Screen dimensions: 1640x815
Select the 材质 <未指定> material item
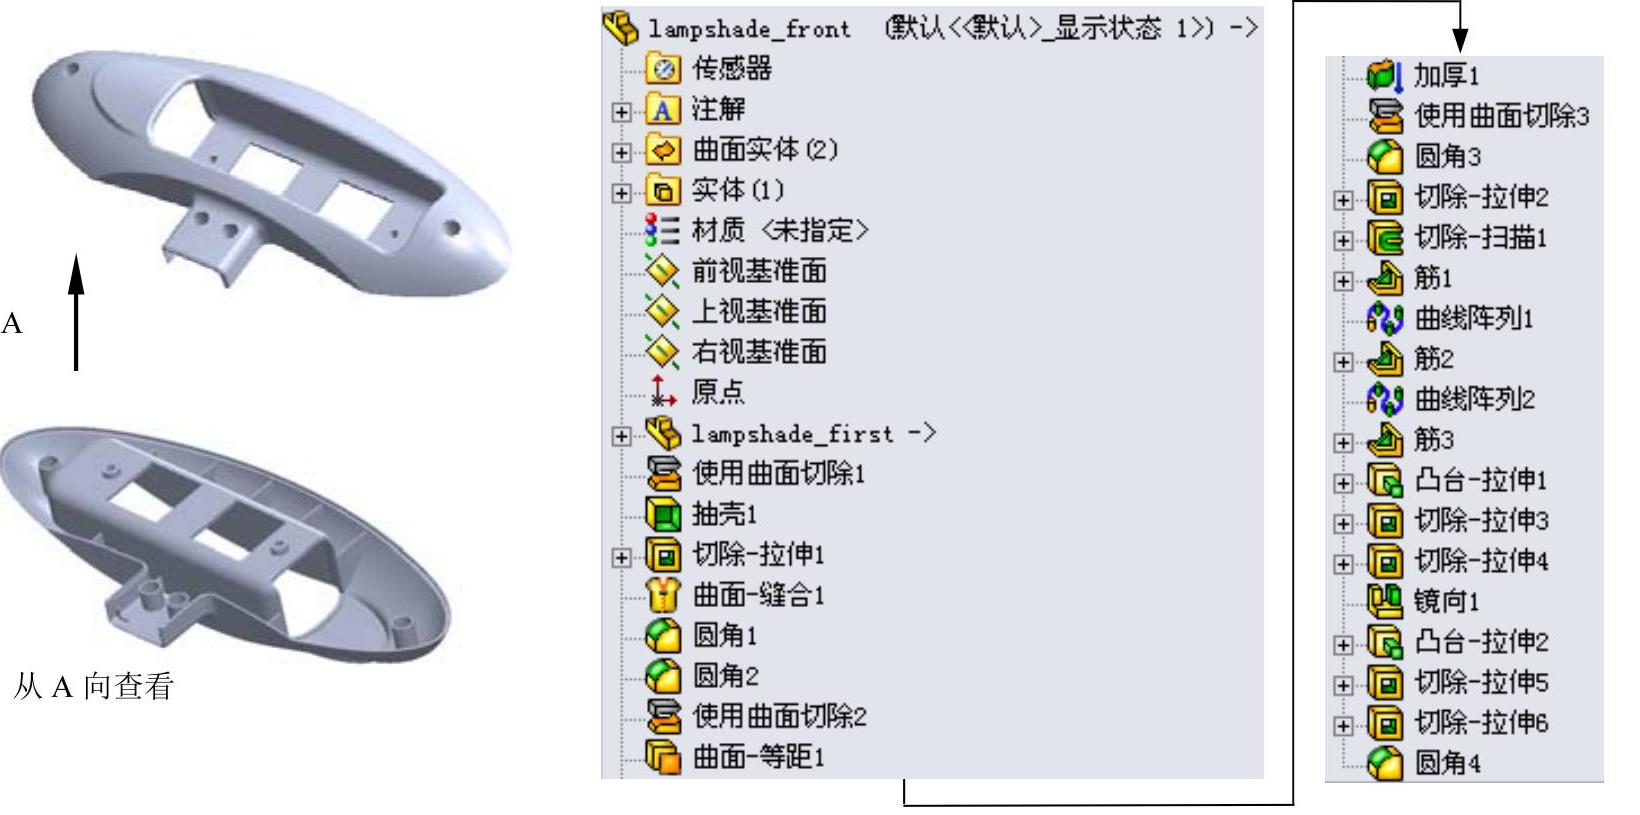point(757,230)
